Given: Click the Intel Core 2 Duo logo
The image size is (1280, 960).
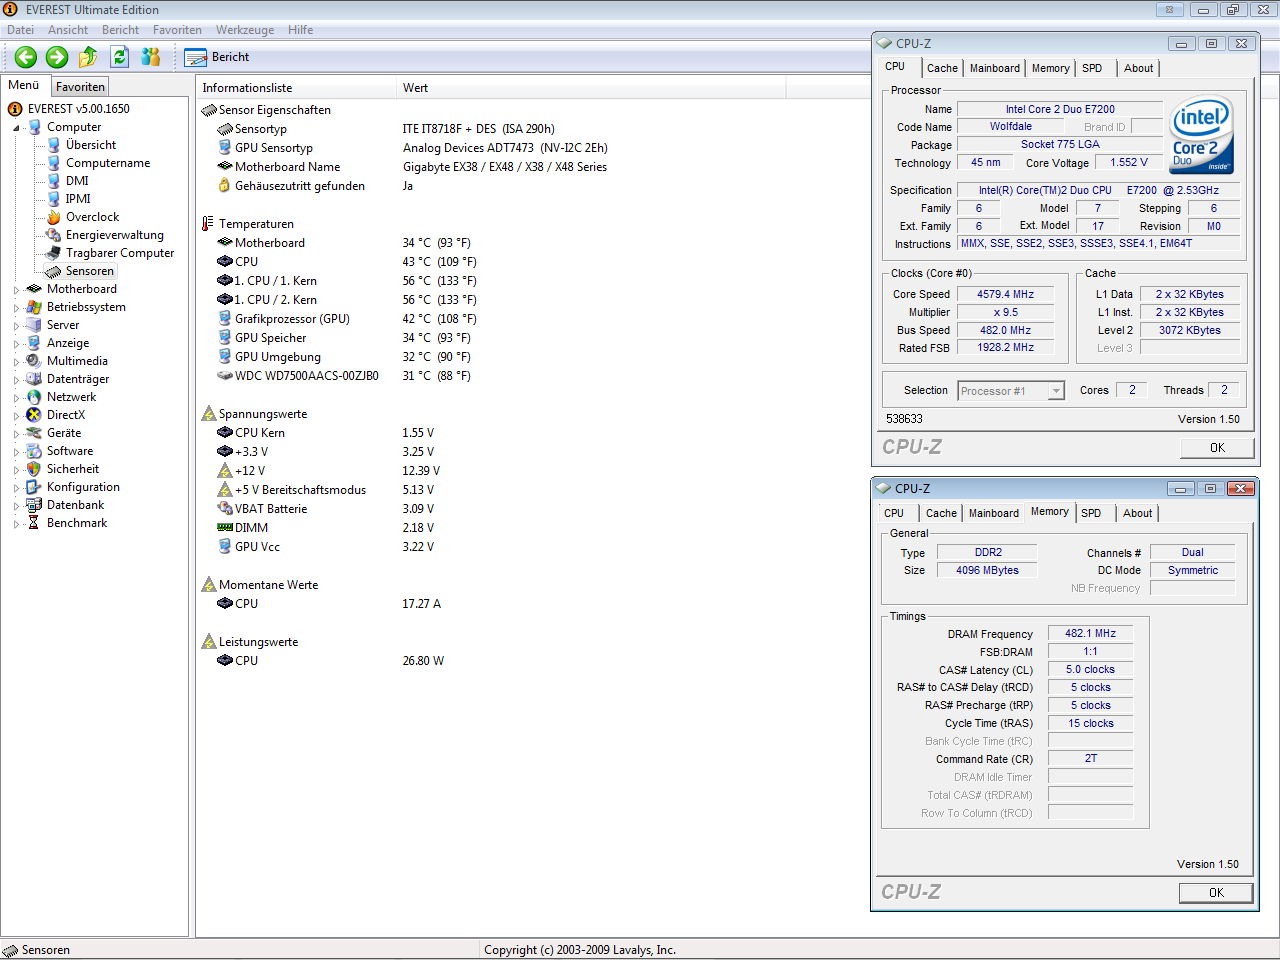Looking at the screenshot, I should [x=1202, y=134].
